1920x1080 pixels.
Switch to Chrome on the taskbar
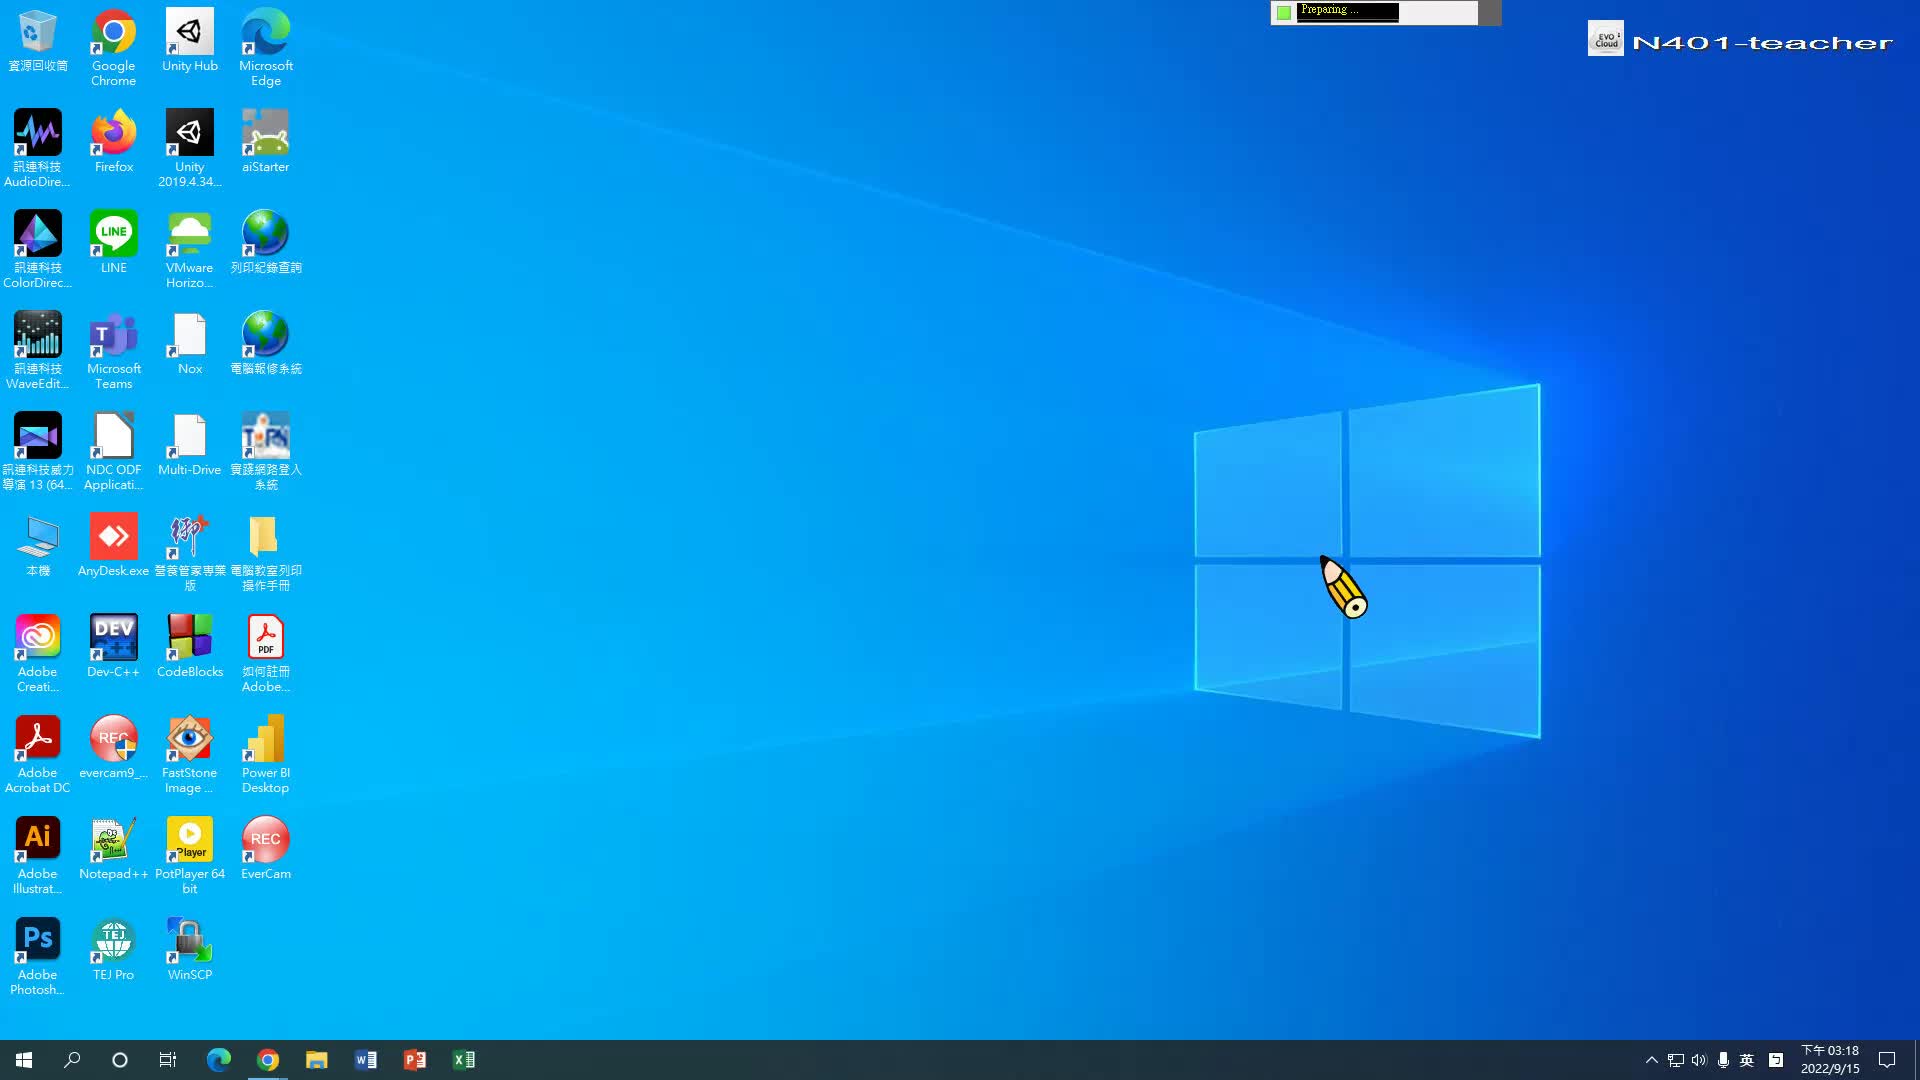(267, 1060)
